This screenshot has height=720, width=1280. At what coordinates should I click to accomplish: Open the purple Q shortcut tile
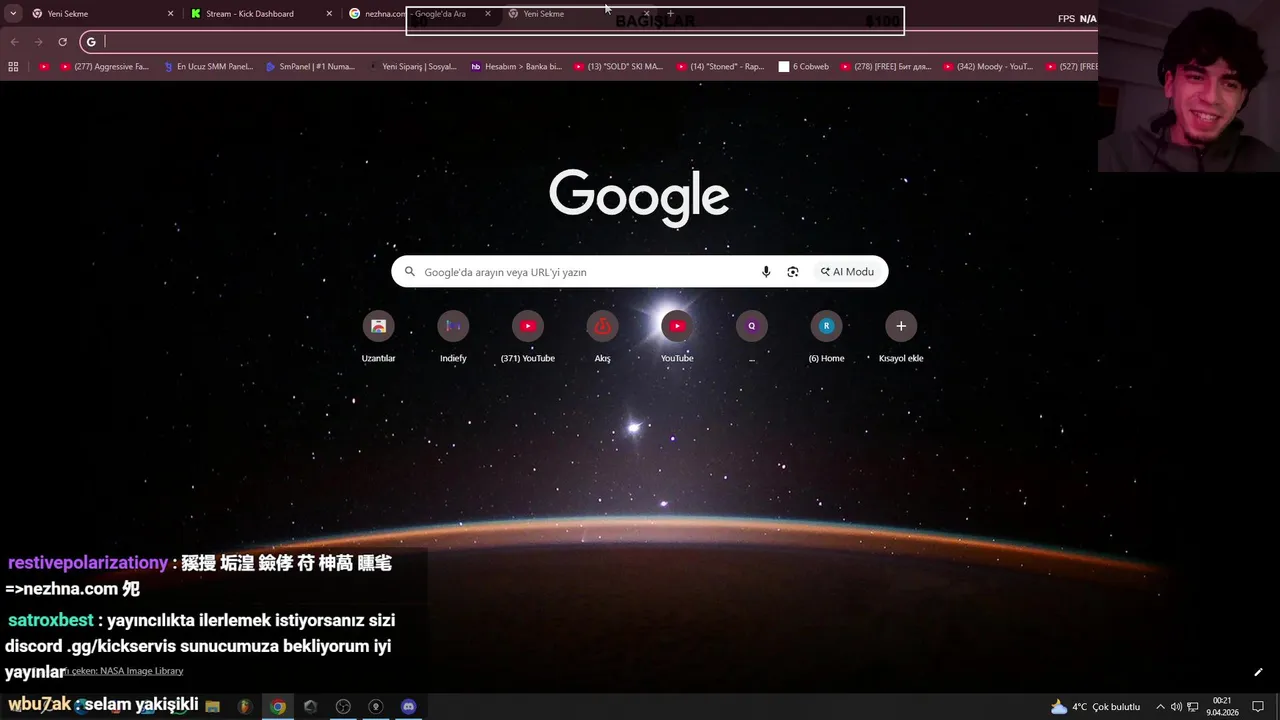752,336
